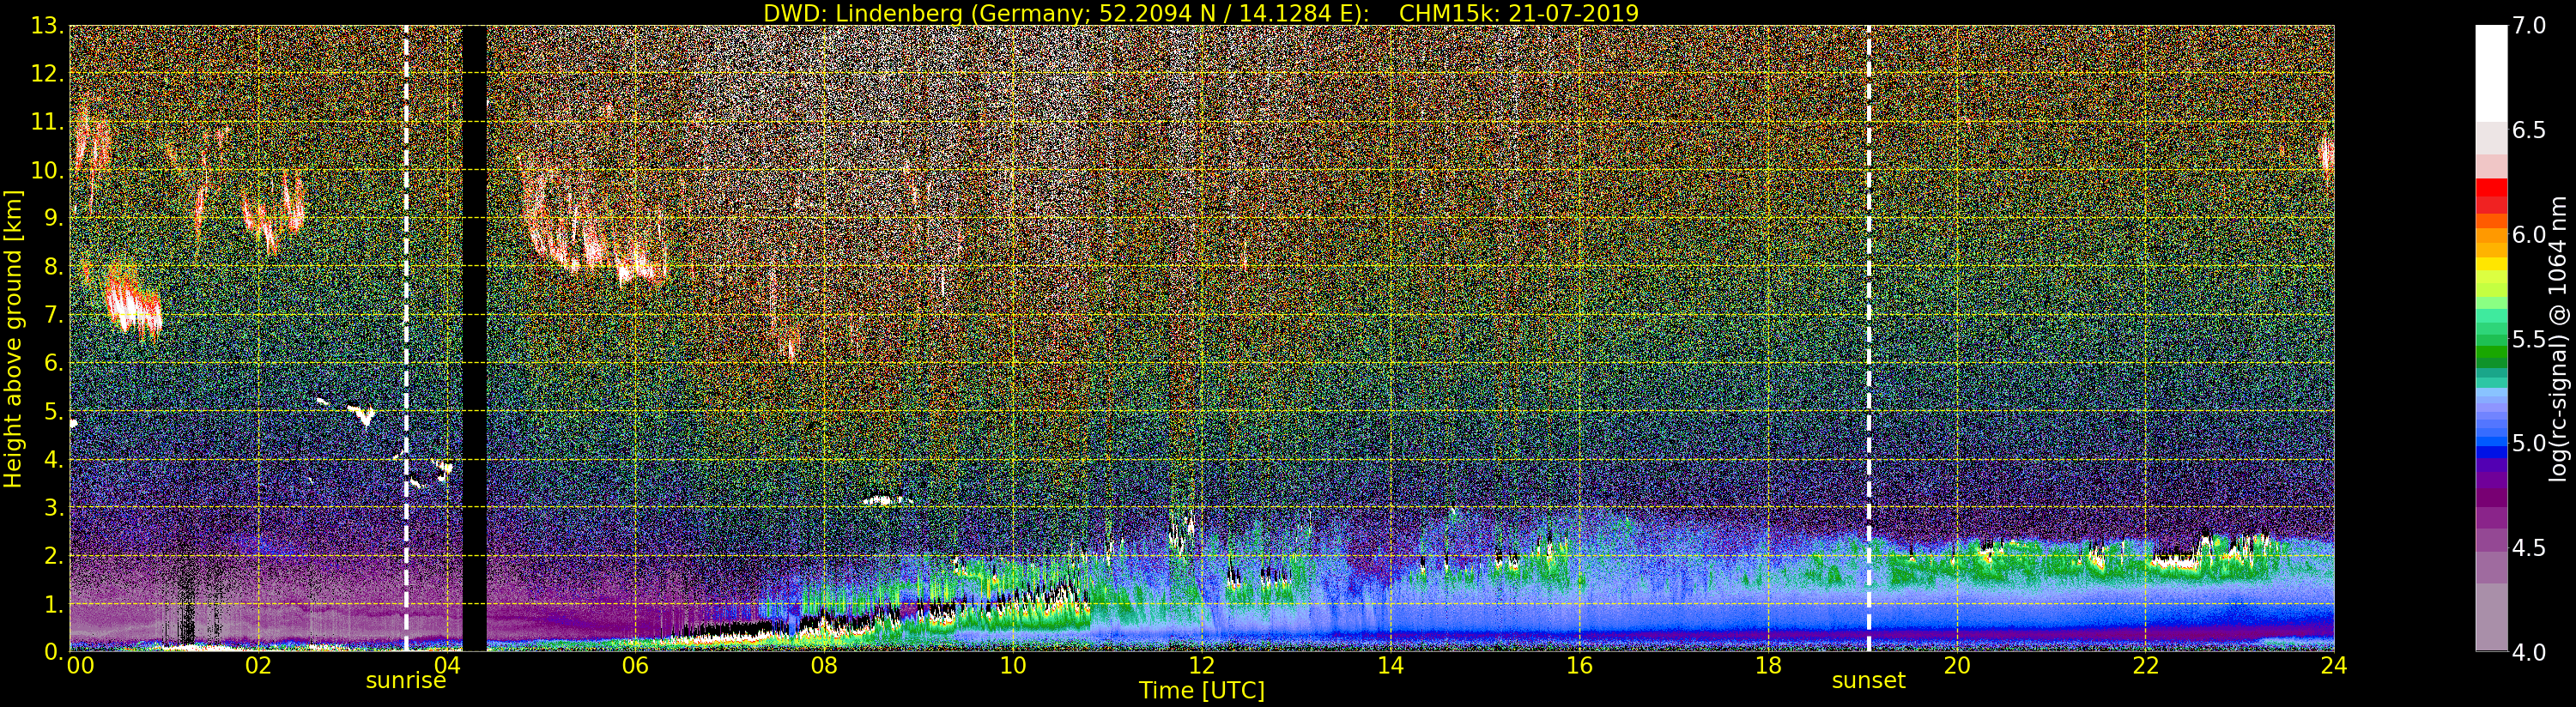Click time tick label '12' on time axis
This screenshot has height=707, width=2576.
tap(1201, 665)
